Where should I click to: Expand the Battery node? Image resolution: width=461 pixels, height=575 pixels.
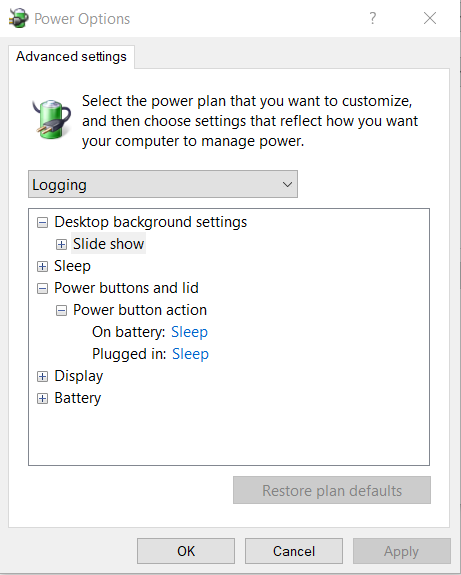(x=43, y=398)
